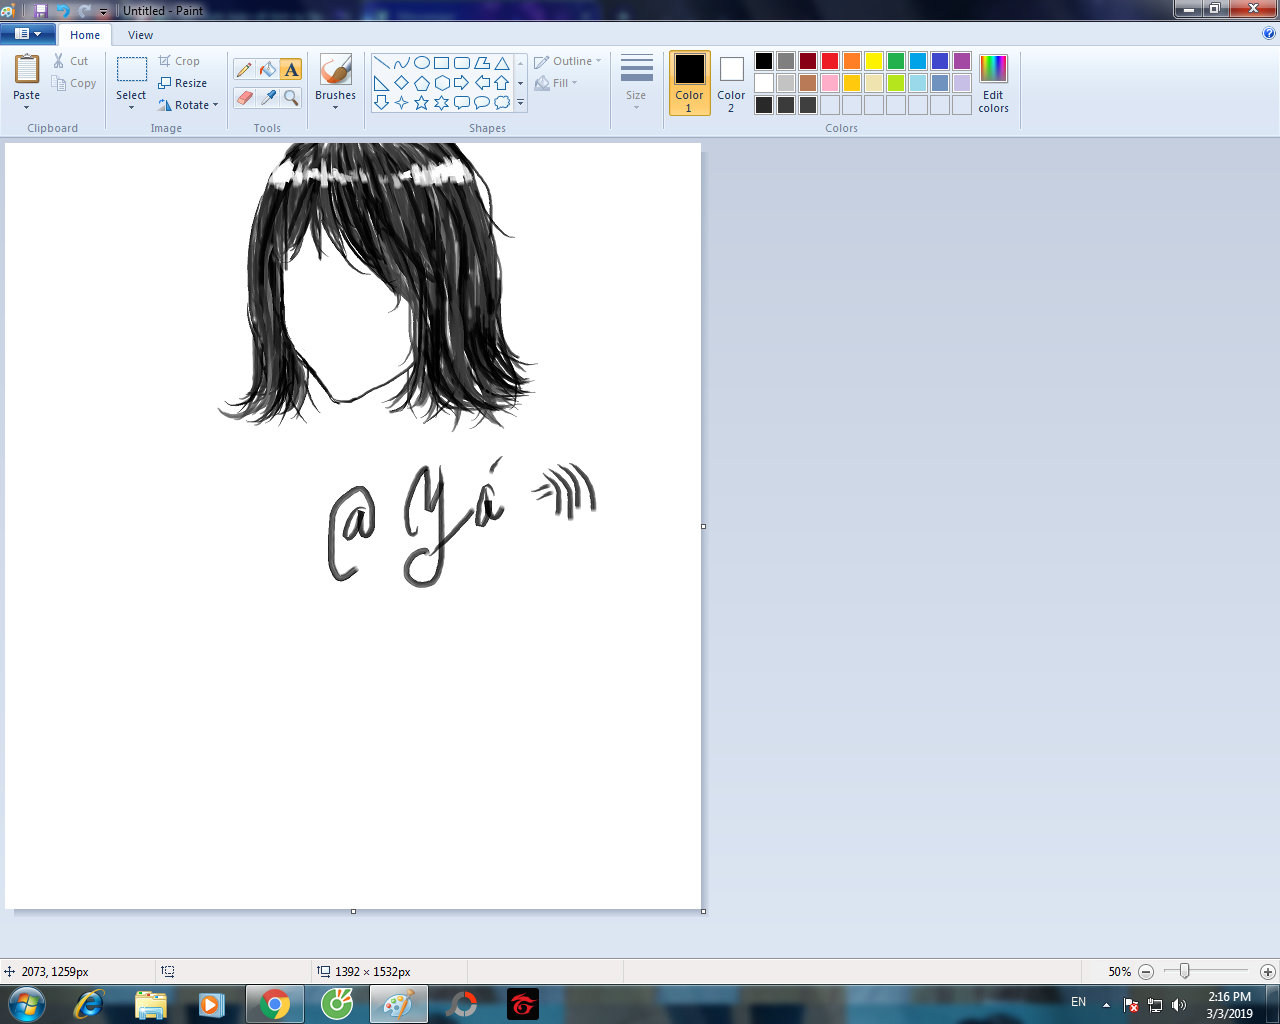Pick the Fill with color bucket tool
1280x1024 pixels.
point(267,69)
